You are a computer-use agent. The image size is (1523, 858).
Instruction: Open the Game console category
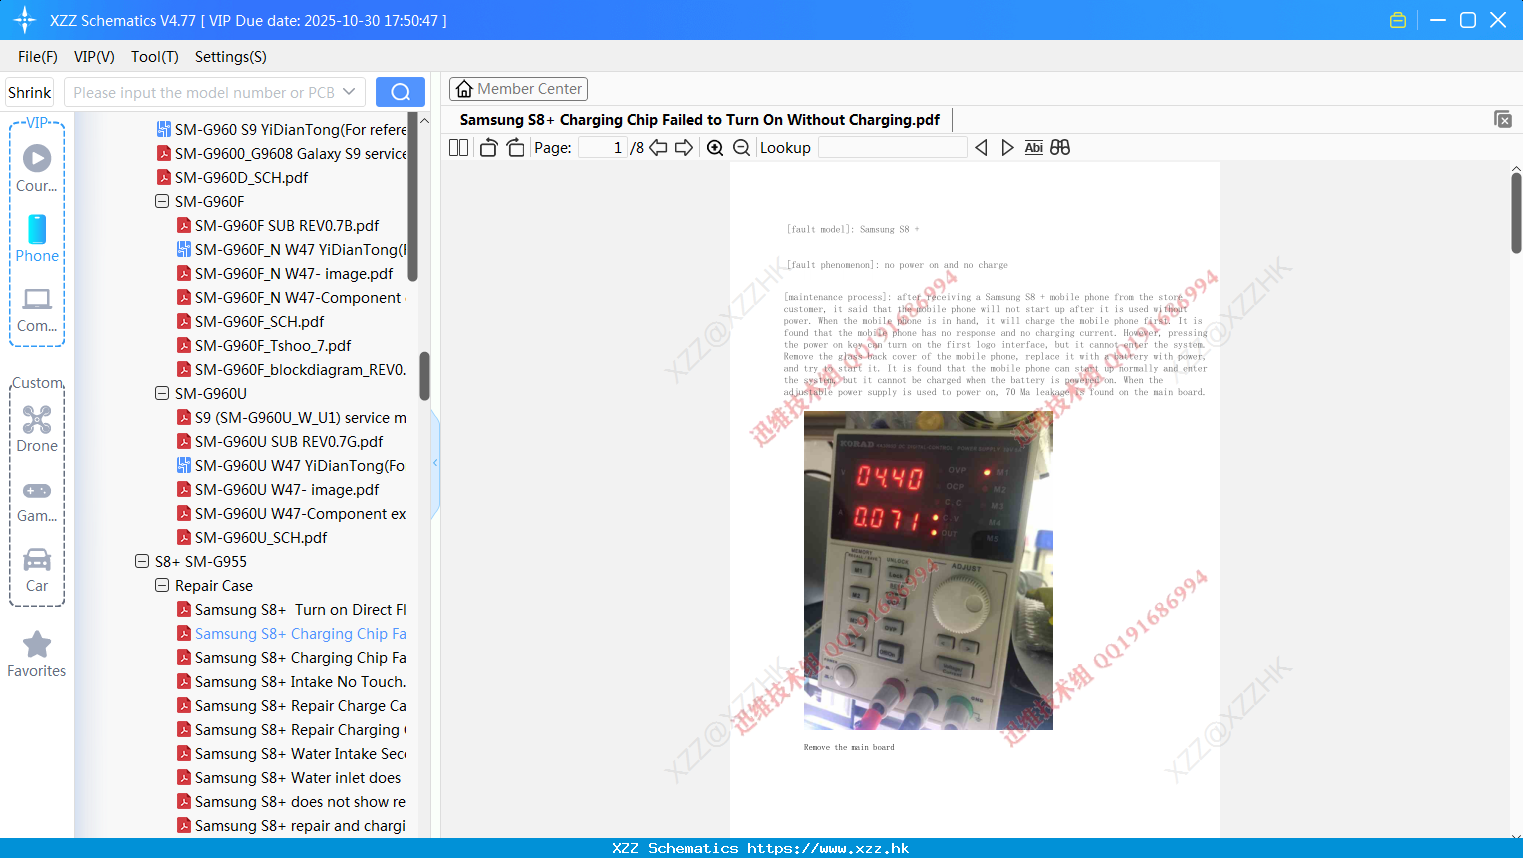[x=37, y=500]
